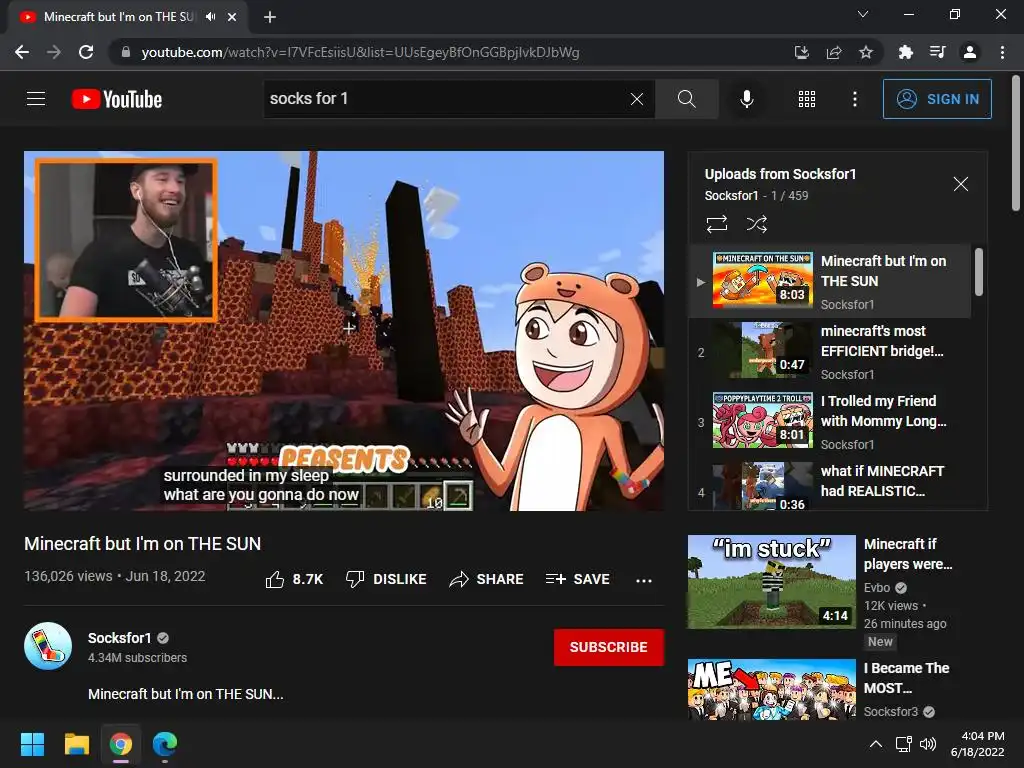Open the Socksfor3 channel link
The width and height of the screenshot is (1024, 768).
coord(891,712)
